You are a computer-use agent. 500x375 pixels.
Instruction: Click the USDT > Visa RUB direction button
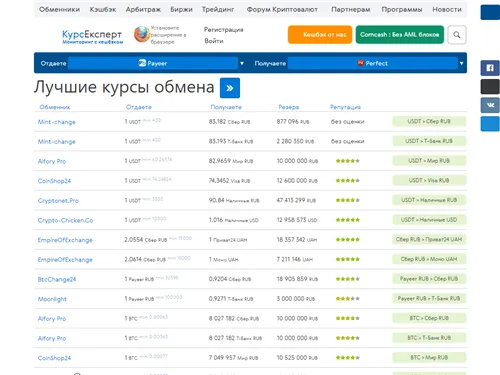point(429,180)
